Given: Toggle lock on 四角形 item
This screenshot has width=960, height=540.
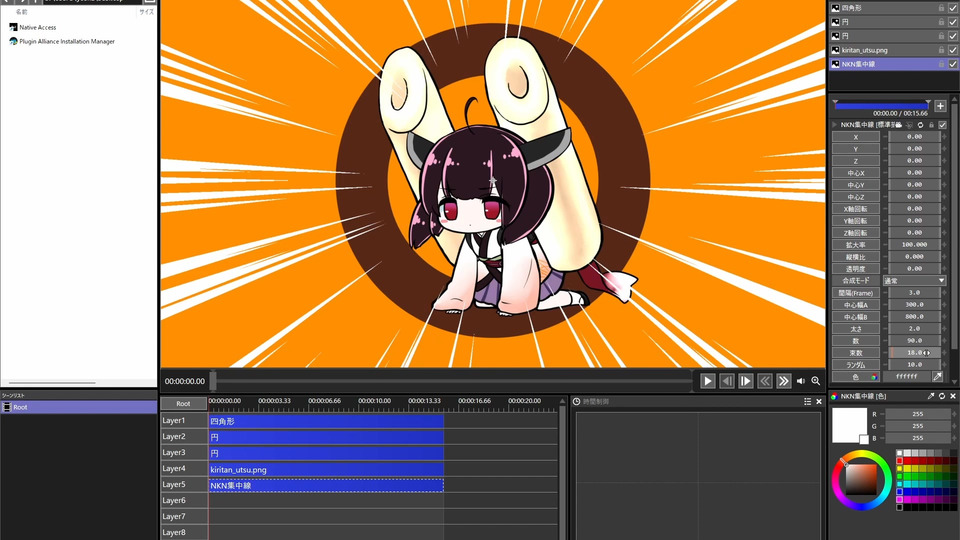Looking at the screenshot, I should [x=941, y=8].
